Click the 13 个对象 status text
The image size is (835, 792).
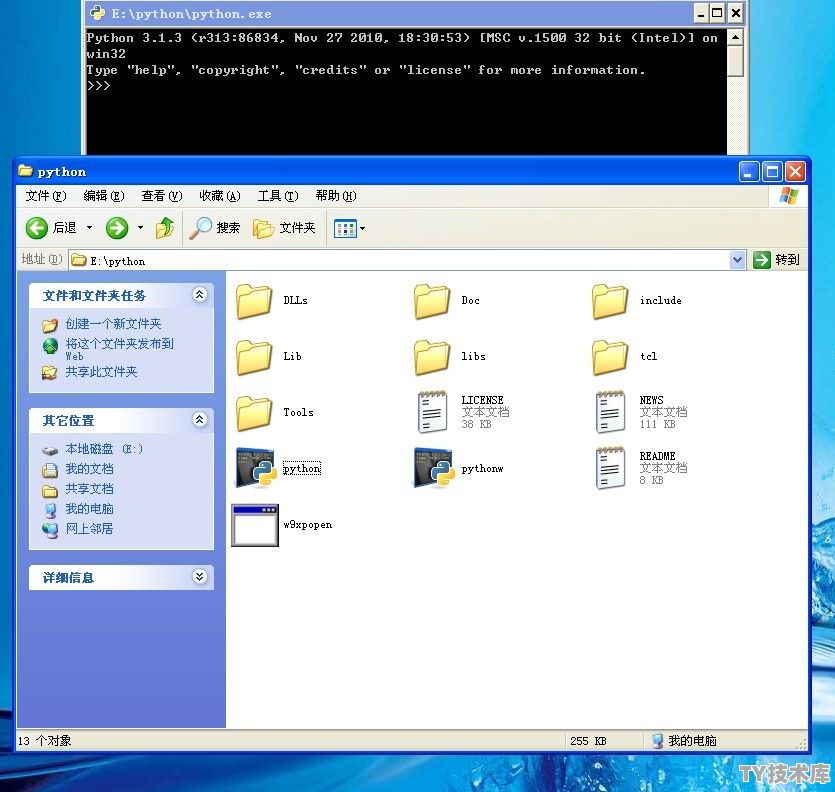(44, 741)
